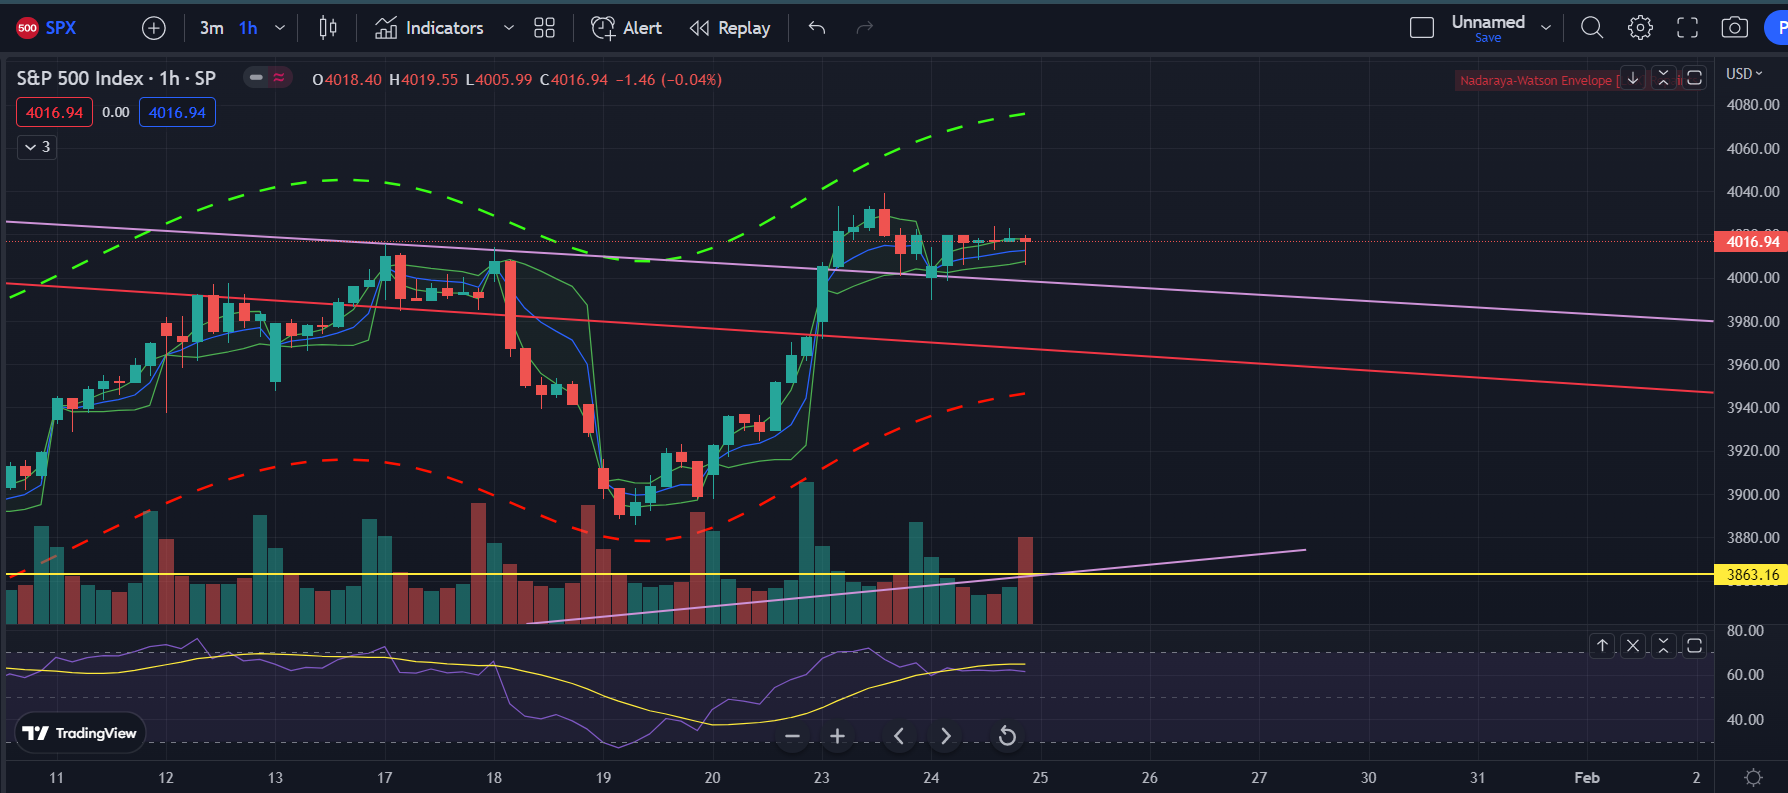Click the red sell price 4016.94 box

(54, 112)
